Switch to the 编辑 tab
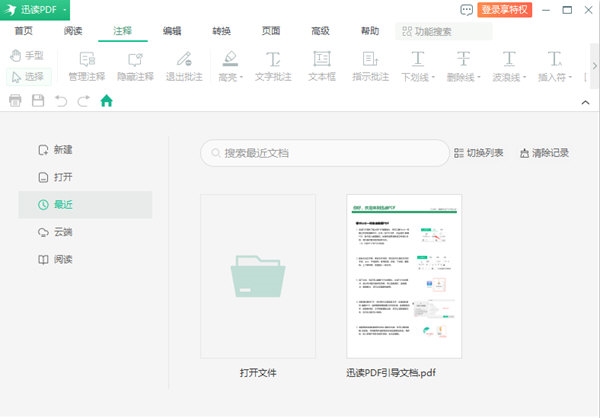This screenshot has width=600, height=418. tap(172, 31)
